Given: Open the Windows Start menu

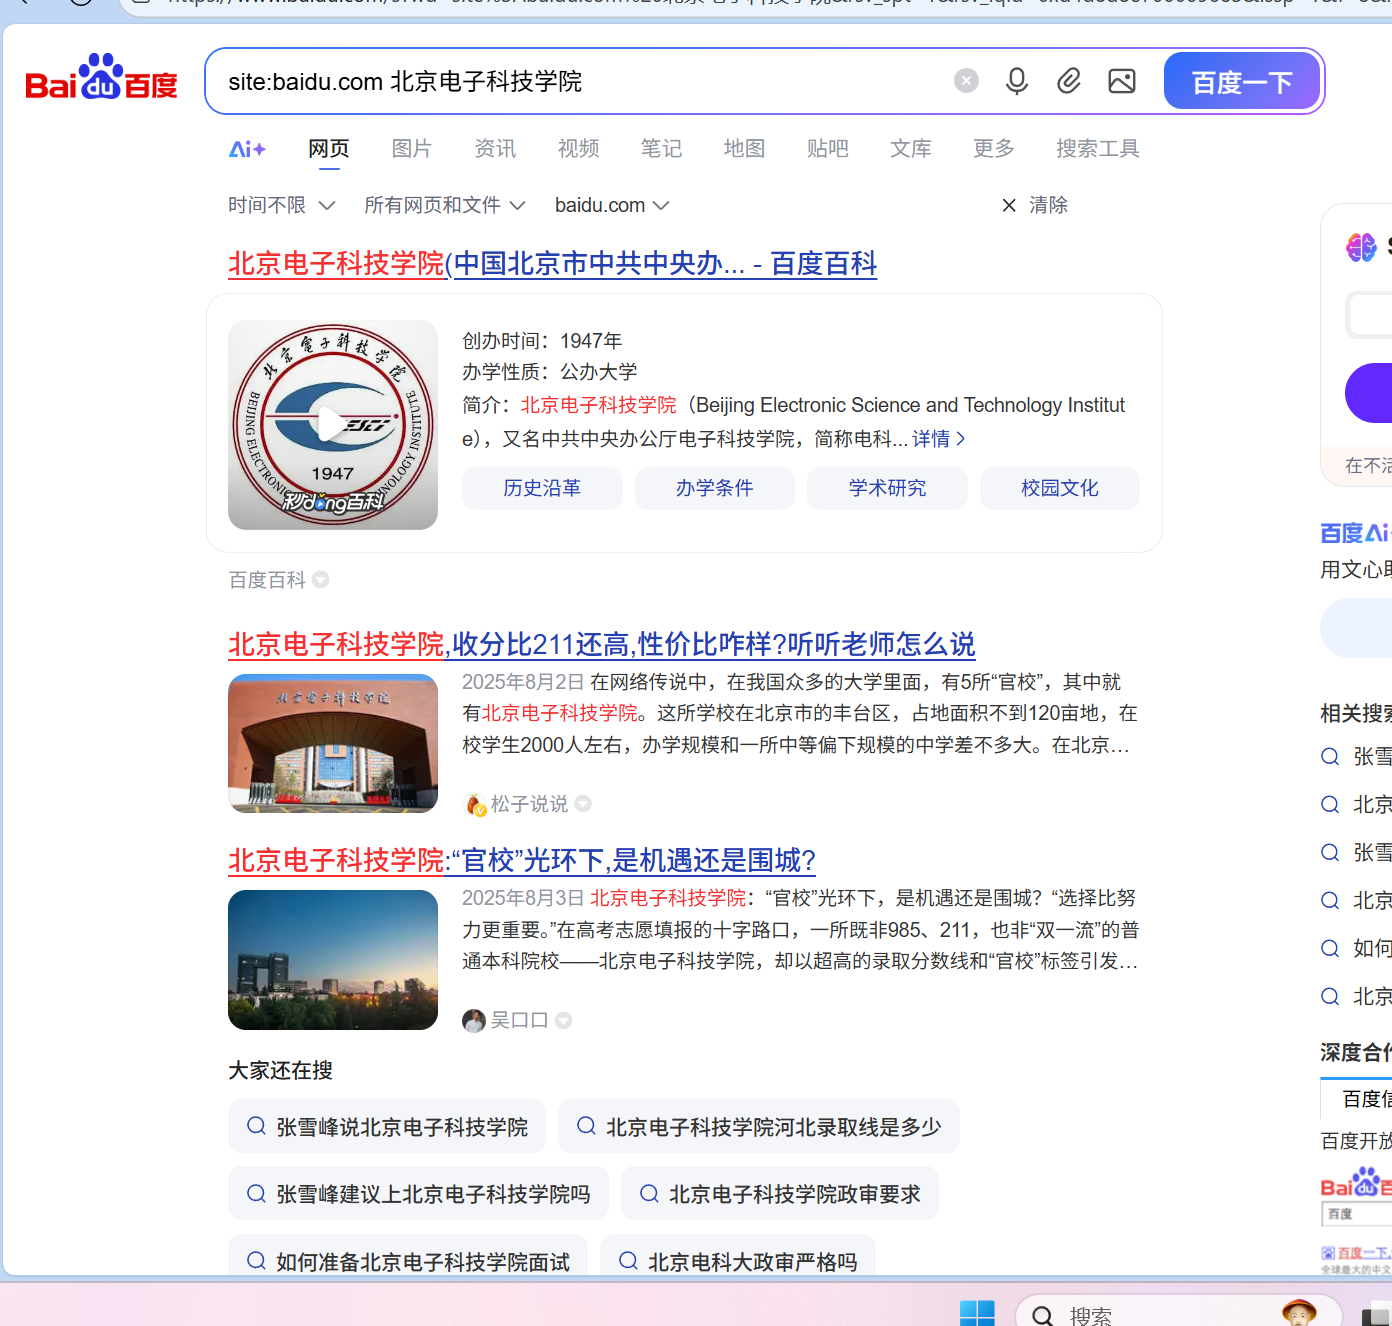Looking at the screenshot, I should tap(977, 1312).
